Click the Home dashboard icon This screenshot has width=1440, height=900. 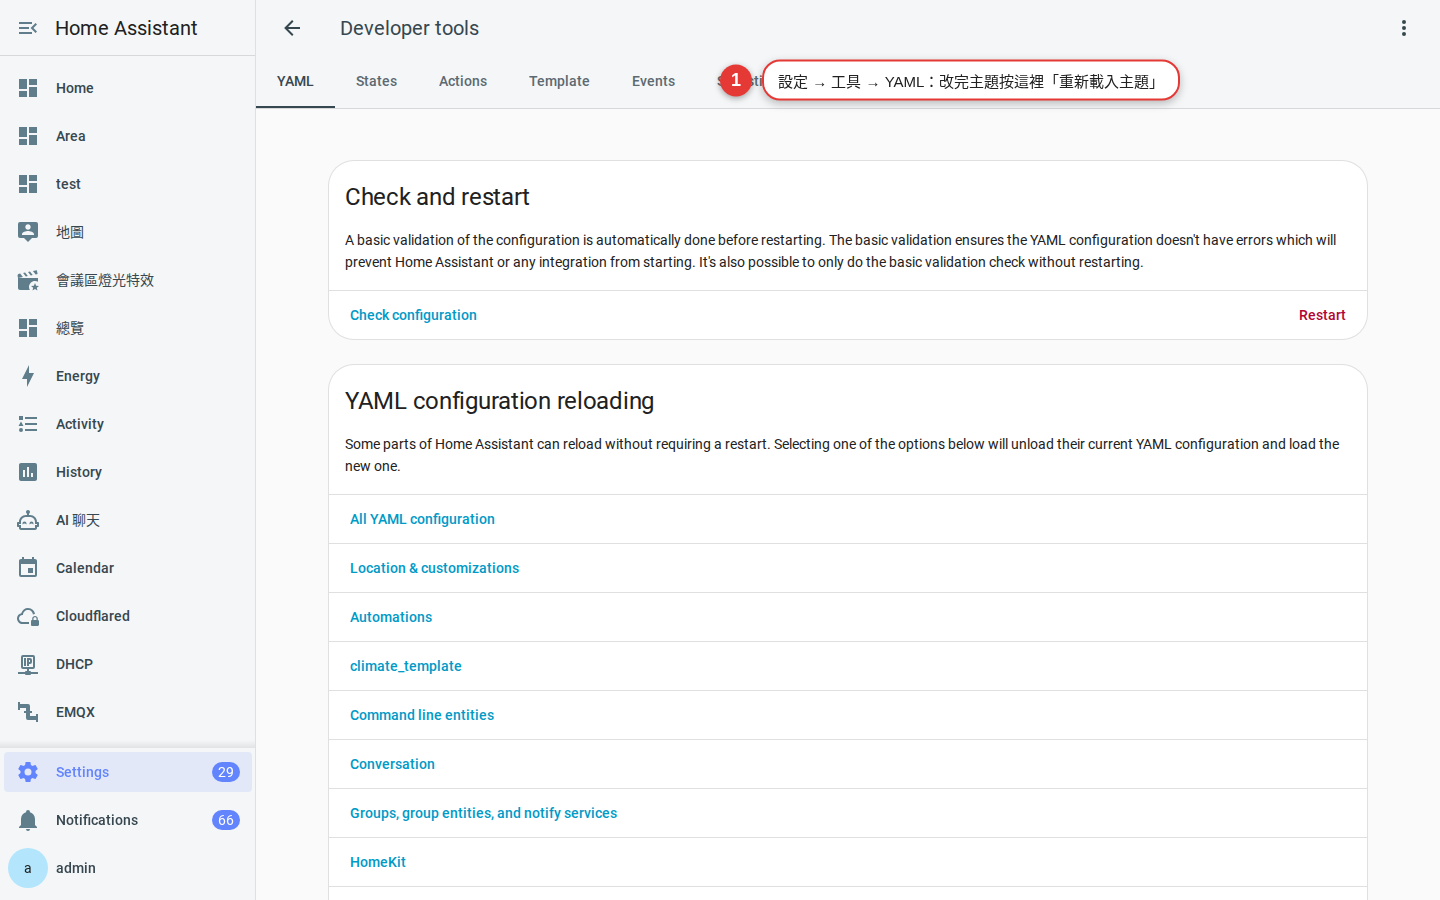(28, 88)
